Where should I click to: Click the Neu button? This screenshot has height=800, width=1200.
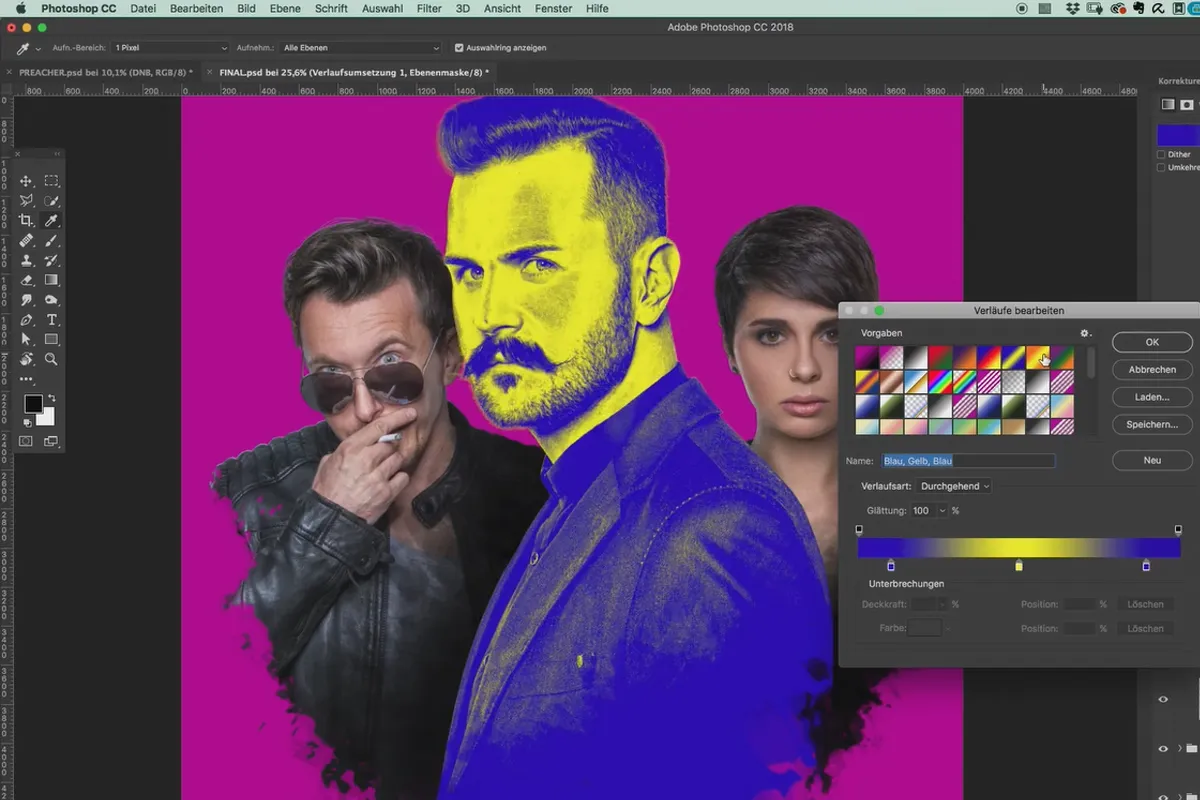coord(1152,460)
